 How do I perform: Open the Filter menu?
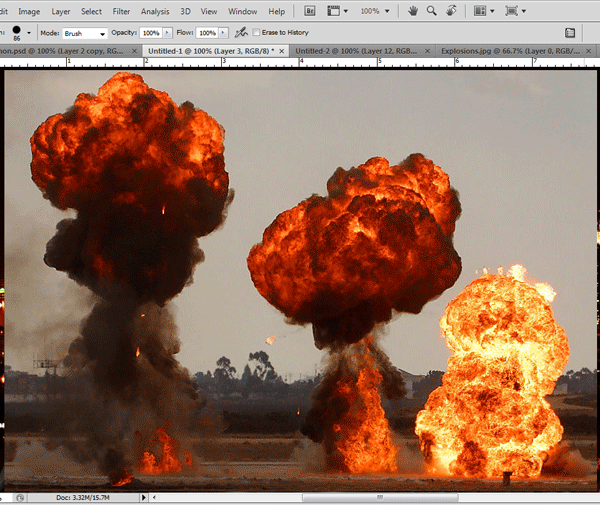click(x=121, y=11)
